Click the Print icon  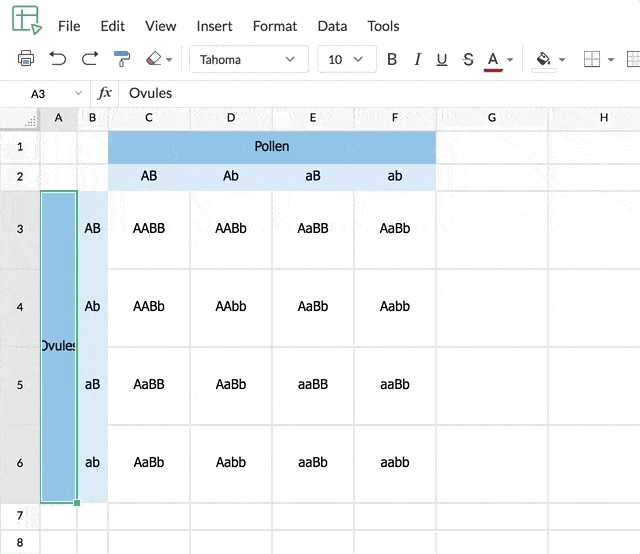click(26, 59)
